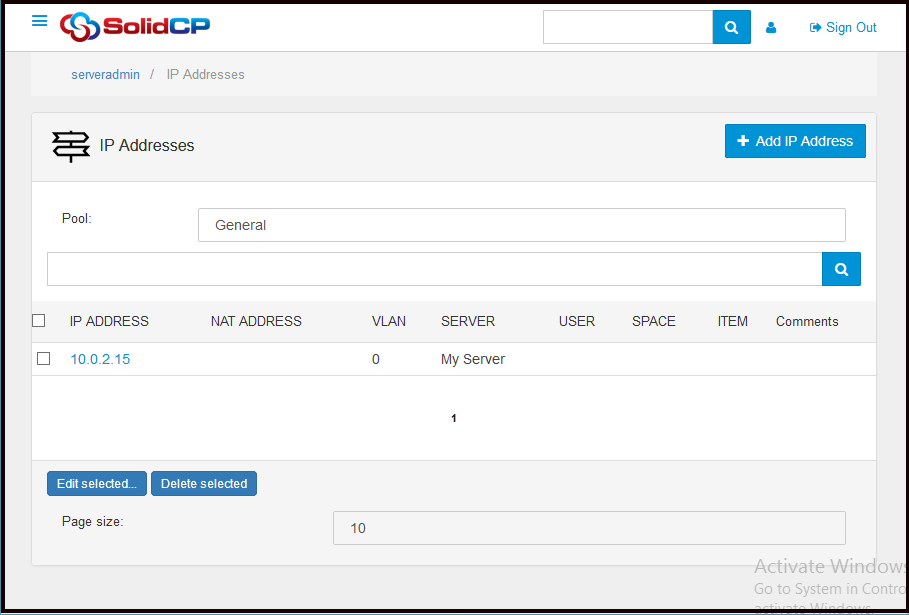
Task: Tick the select-all checkbox in table header
Action: click(x=39, y=321)
